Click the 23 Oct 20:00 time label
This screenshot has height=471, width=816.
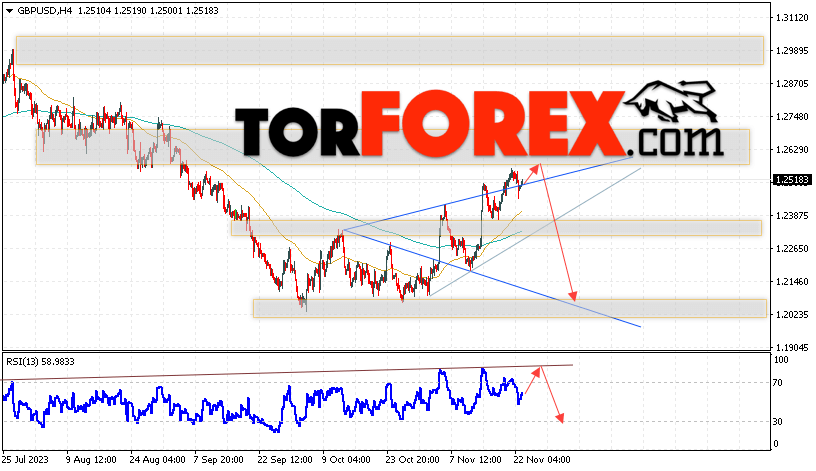[x=412, y=460]
